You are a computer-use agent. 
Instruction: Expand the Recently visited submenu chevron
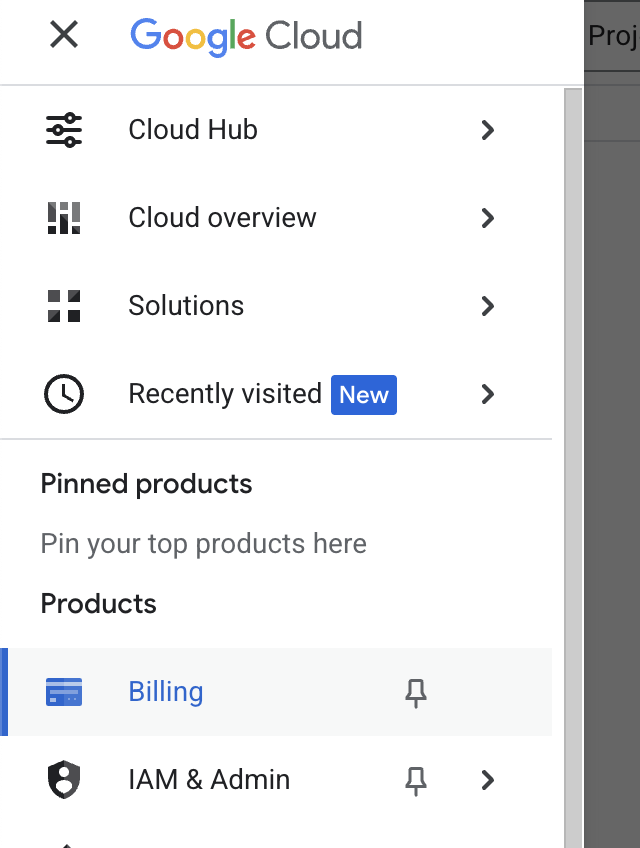(x=488, y=394)
